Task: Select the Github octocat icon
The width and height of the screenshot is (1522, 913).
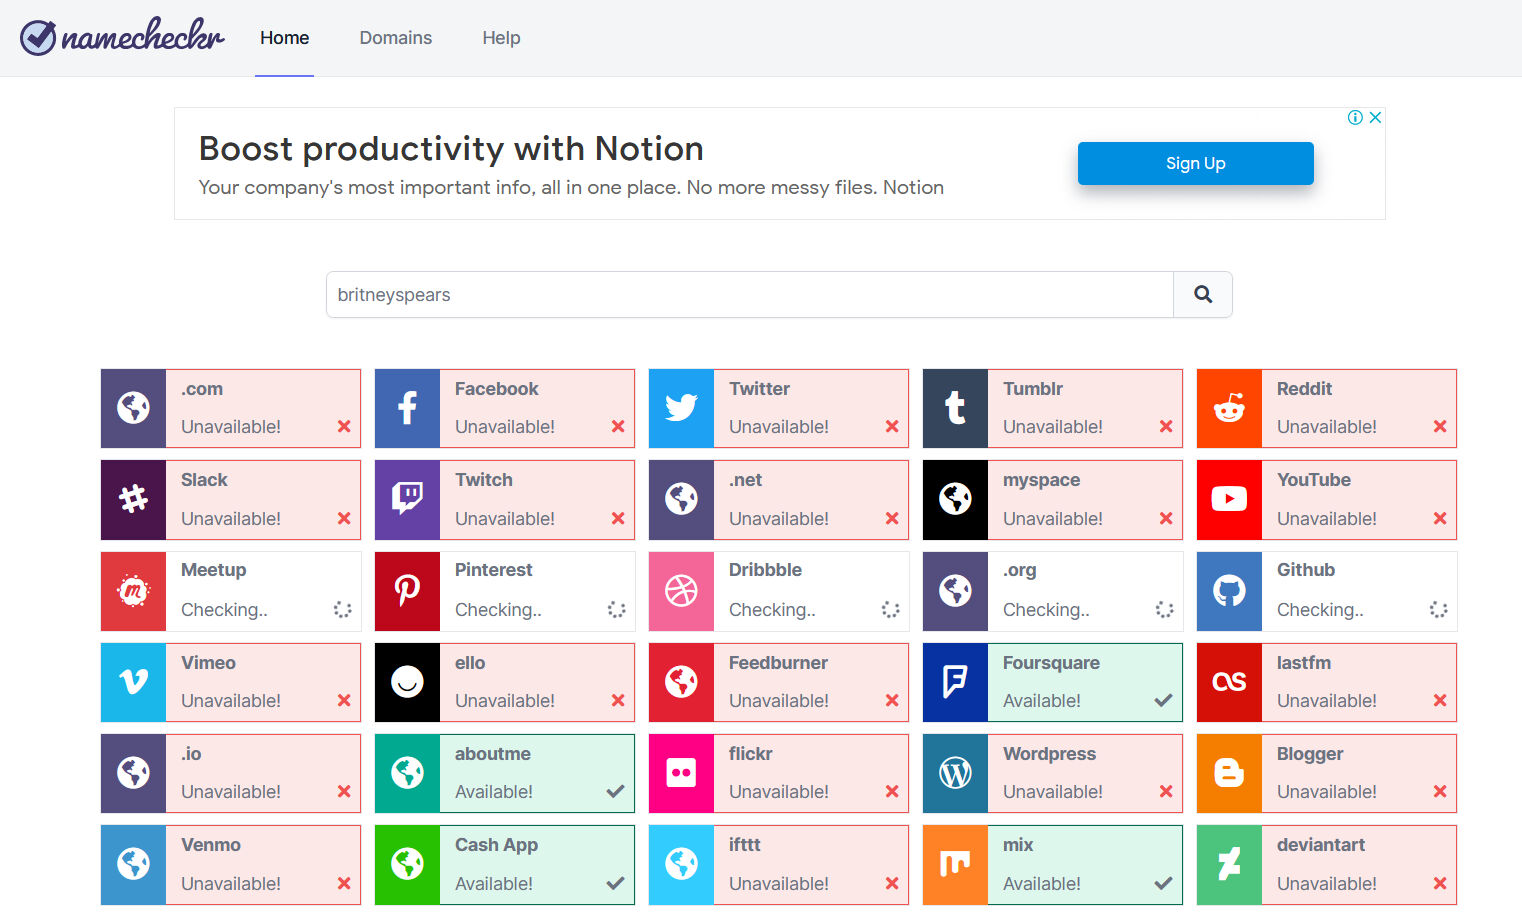Action: click(x=1229, y=591)
